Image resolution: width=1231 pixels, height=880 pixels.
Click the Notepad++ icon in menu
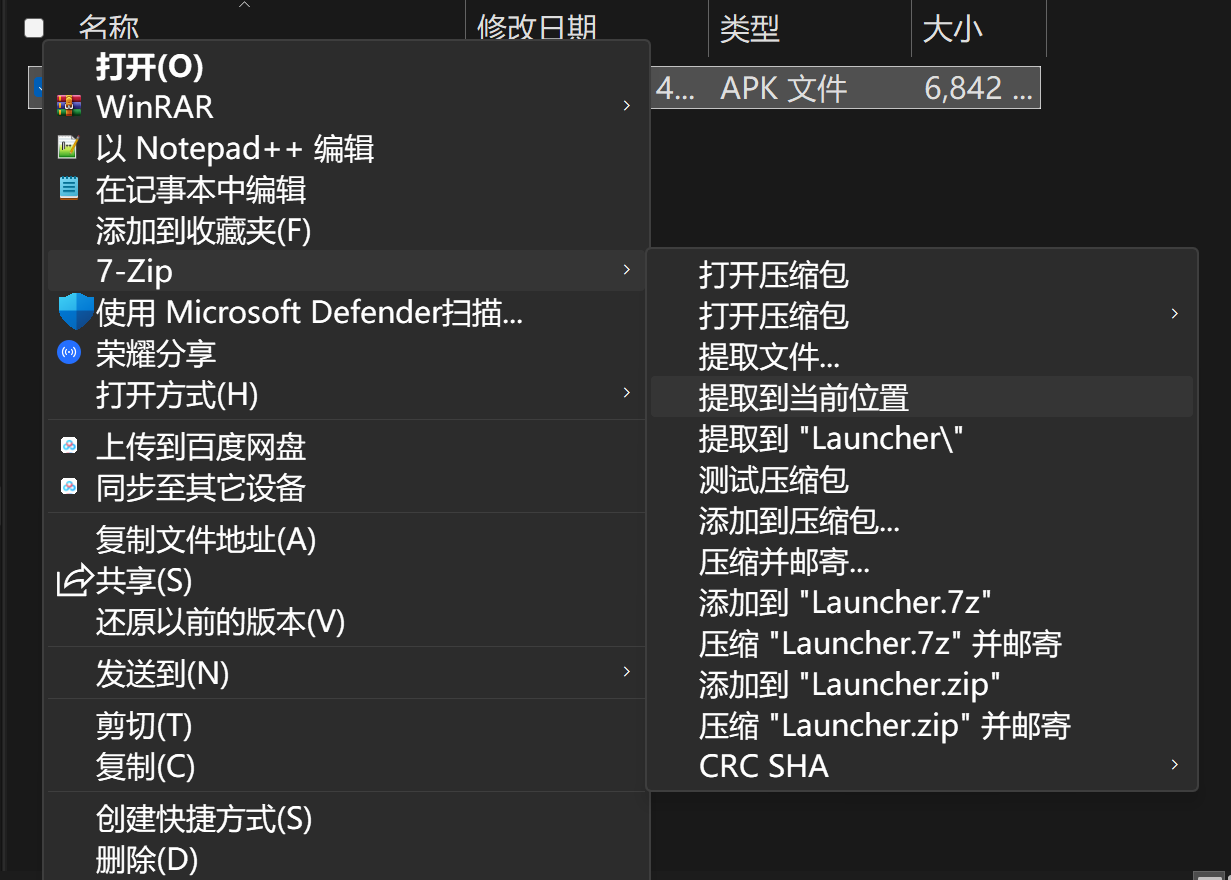68,148
